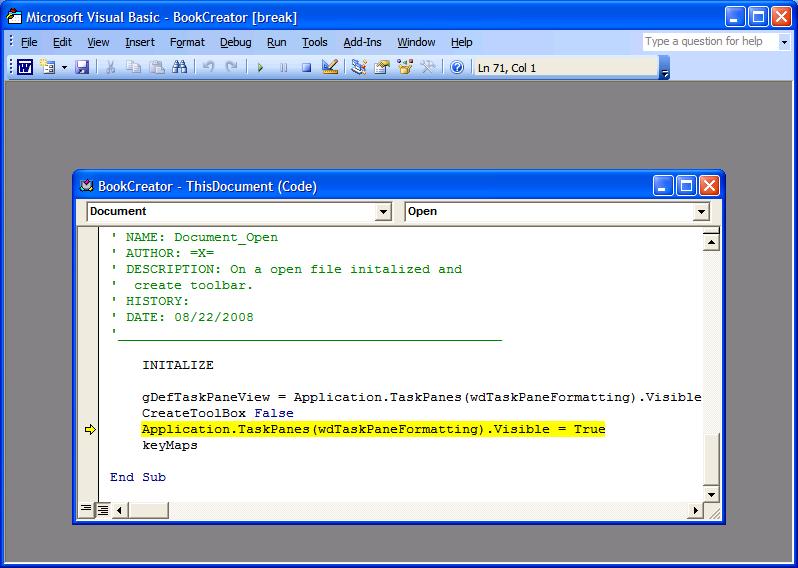The width and height of the screenshot is (798, 568).
Task: Click the Break pause icon
Action: 283,68
